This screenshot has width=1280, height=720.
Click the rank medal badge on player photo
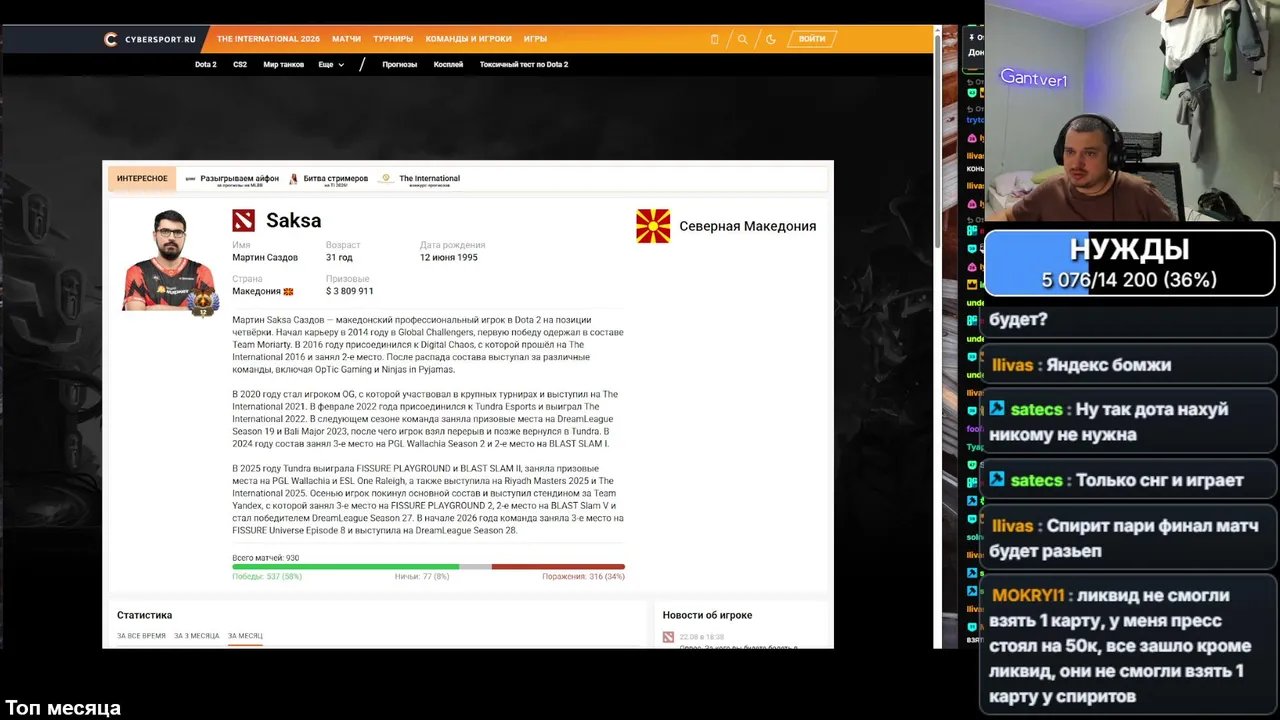203,303
